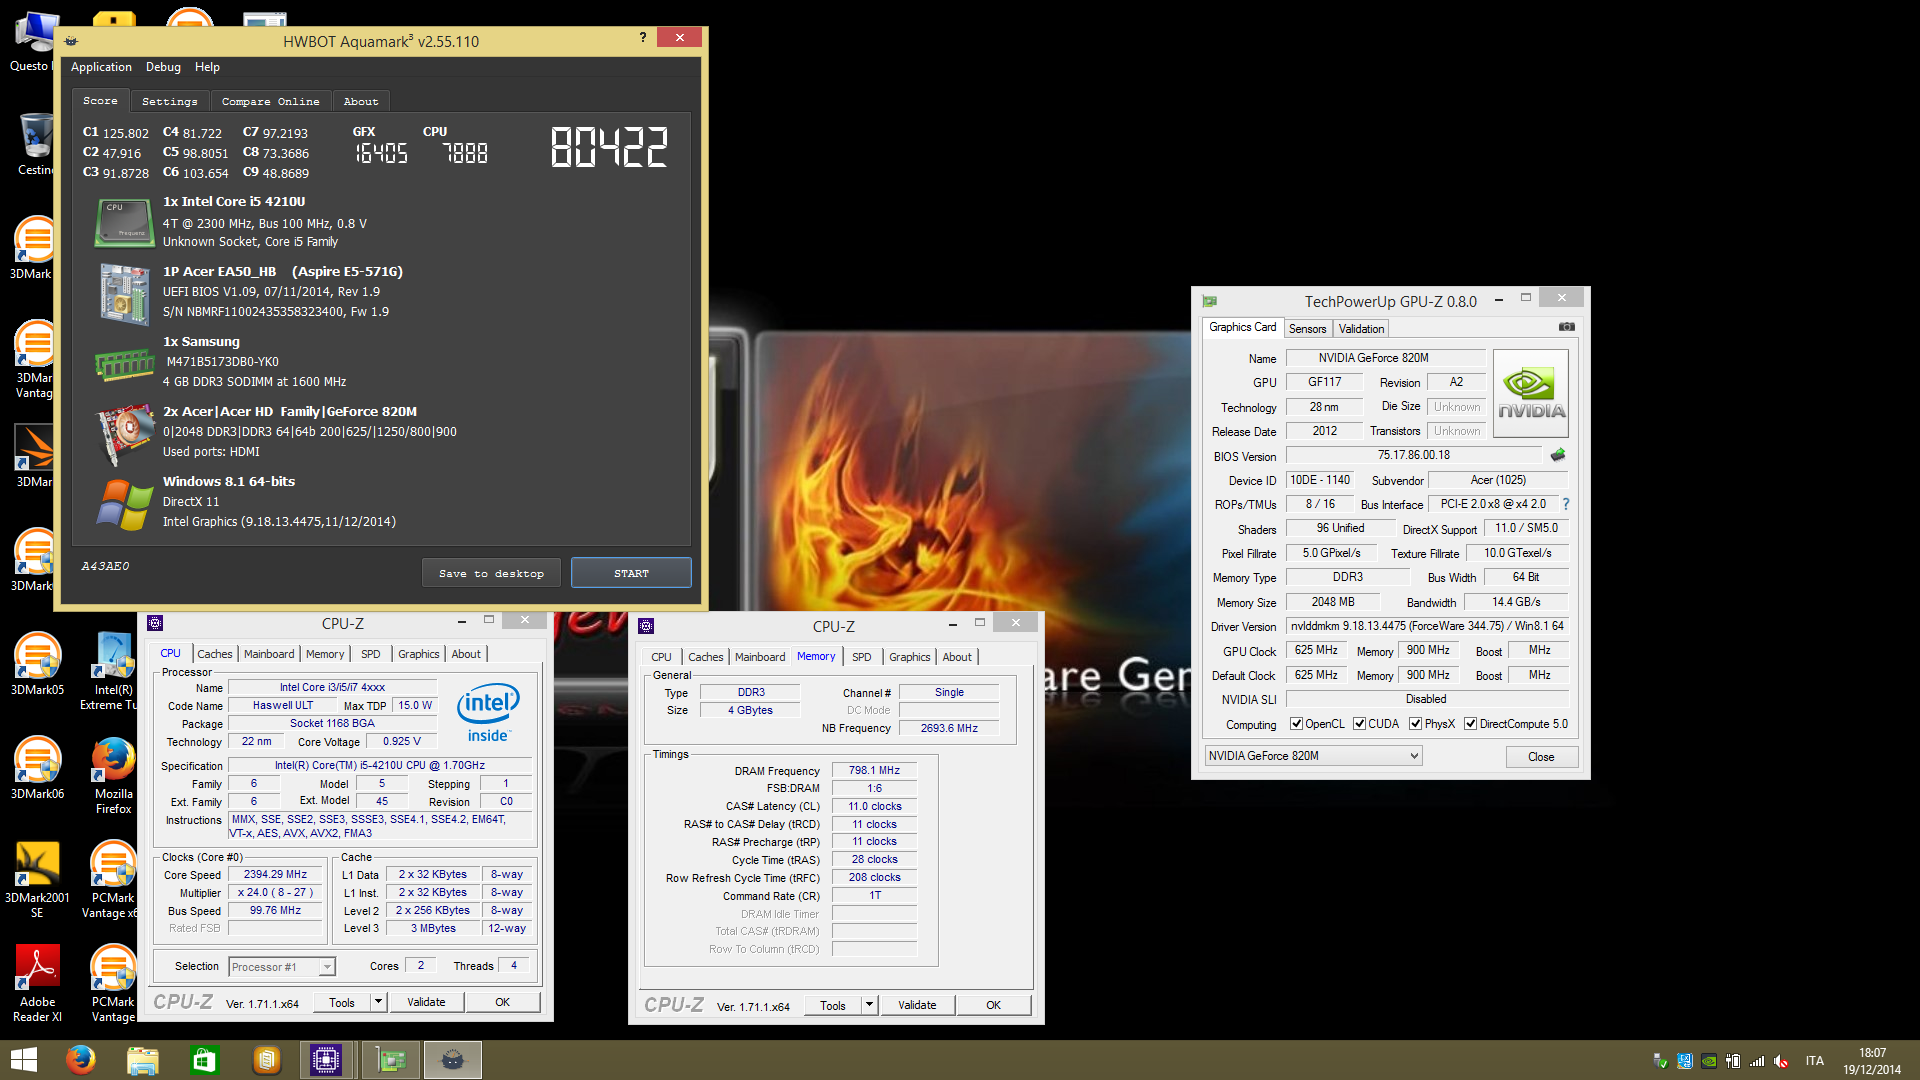This screenshot has height=1080, width=1920.
Task: Click the Intel inside logo in CPU-Z
Action: point(488,712)
